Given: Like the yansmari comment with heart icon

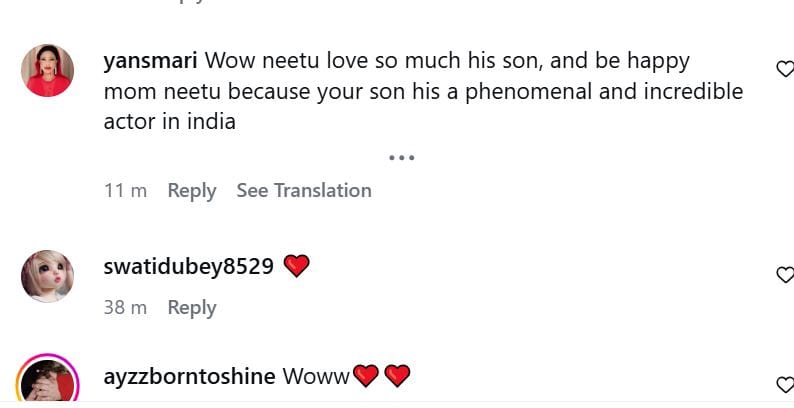Looking at the screenshot, I should click(x=785, y=68).
